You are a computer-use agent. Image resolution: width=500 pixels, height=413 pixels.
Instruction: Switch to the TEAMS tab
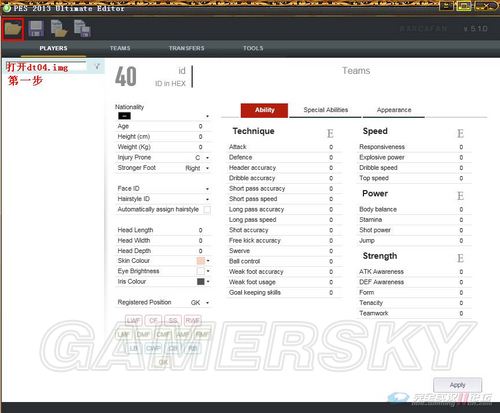(120, 48)
